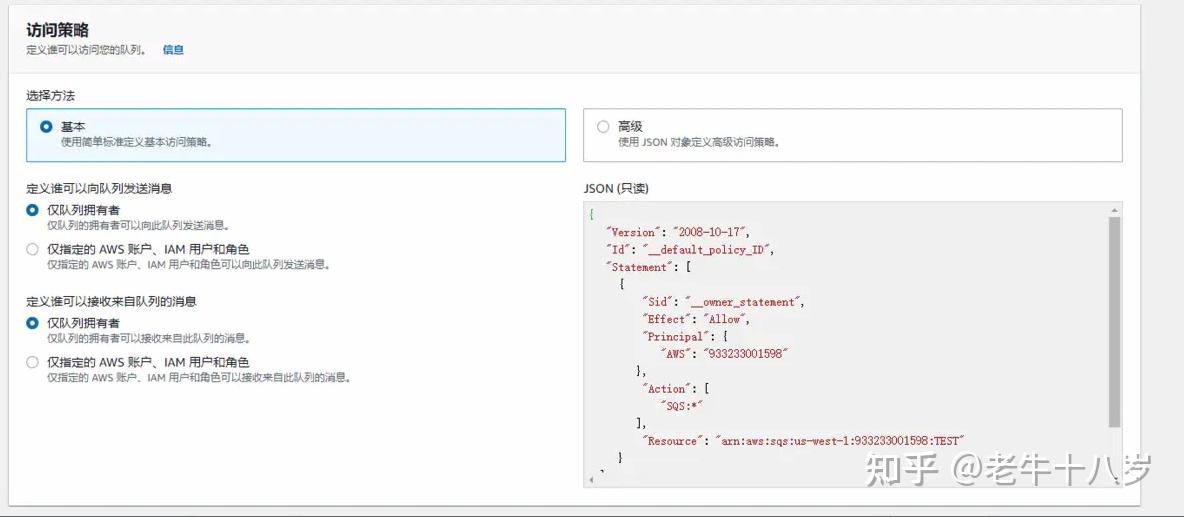Click the 访问策略 section heading
Screen dimensions: 1184x517
pyautogui.click(x=57, y=30)
